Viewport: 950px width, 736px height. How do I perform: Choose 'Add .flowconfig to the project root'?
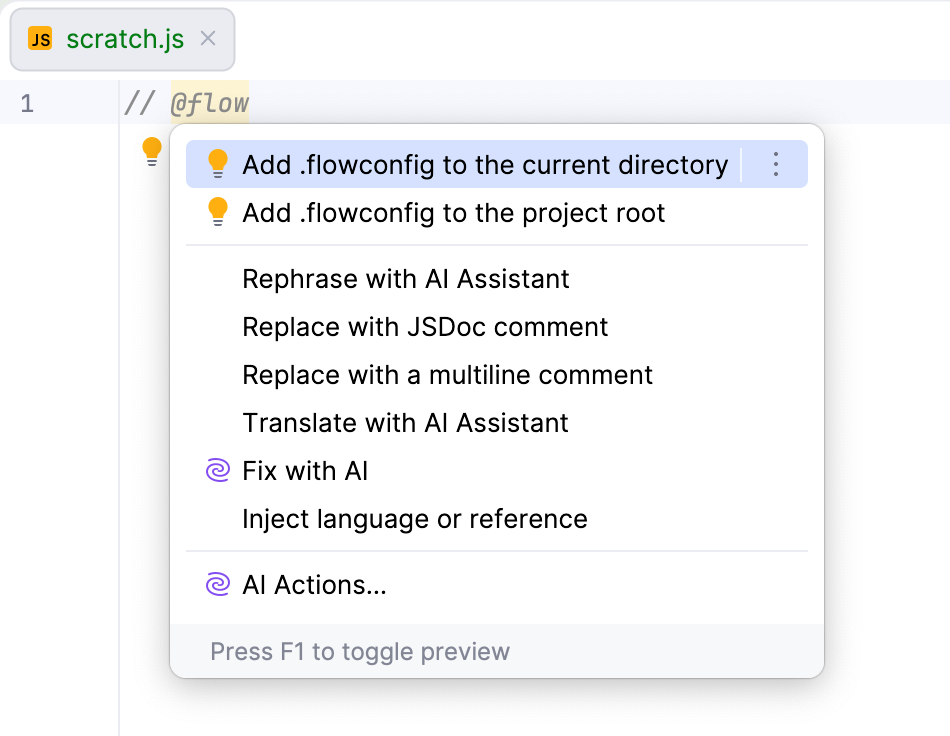(452, 212)
